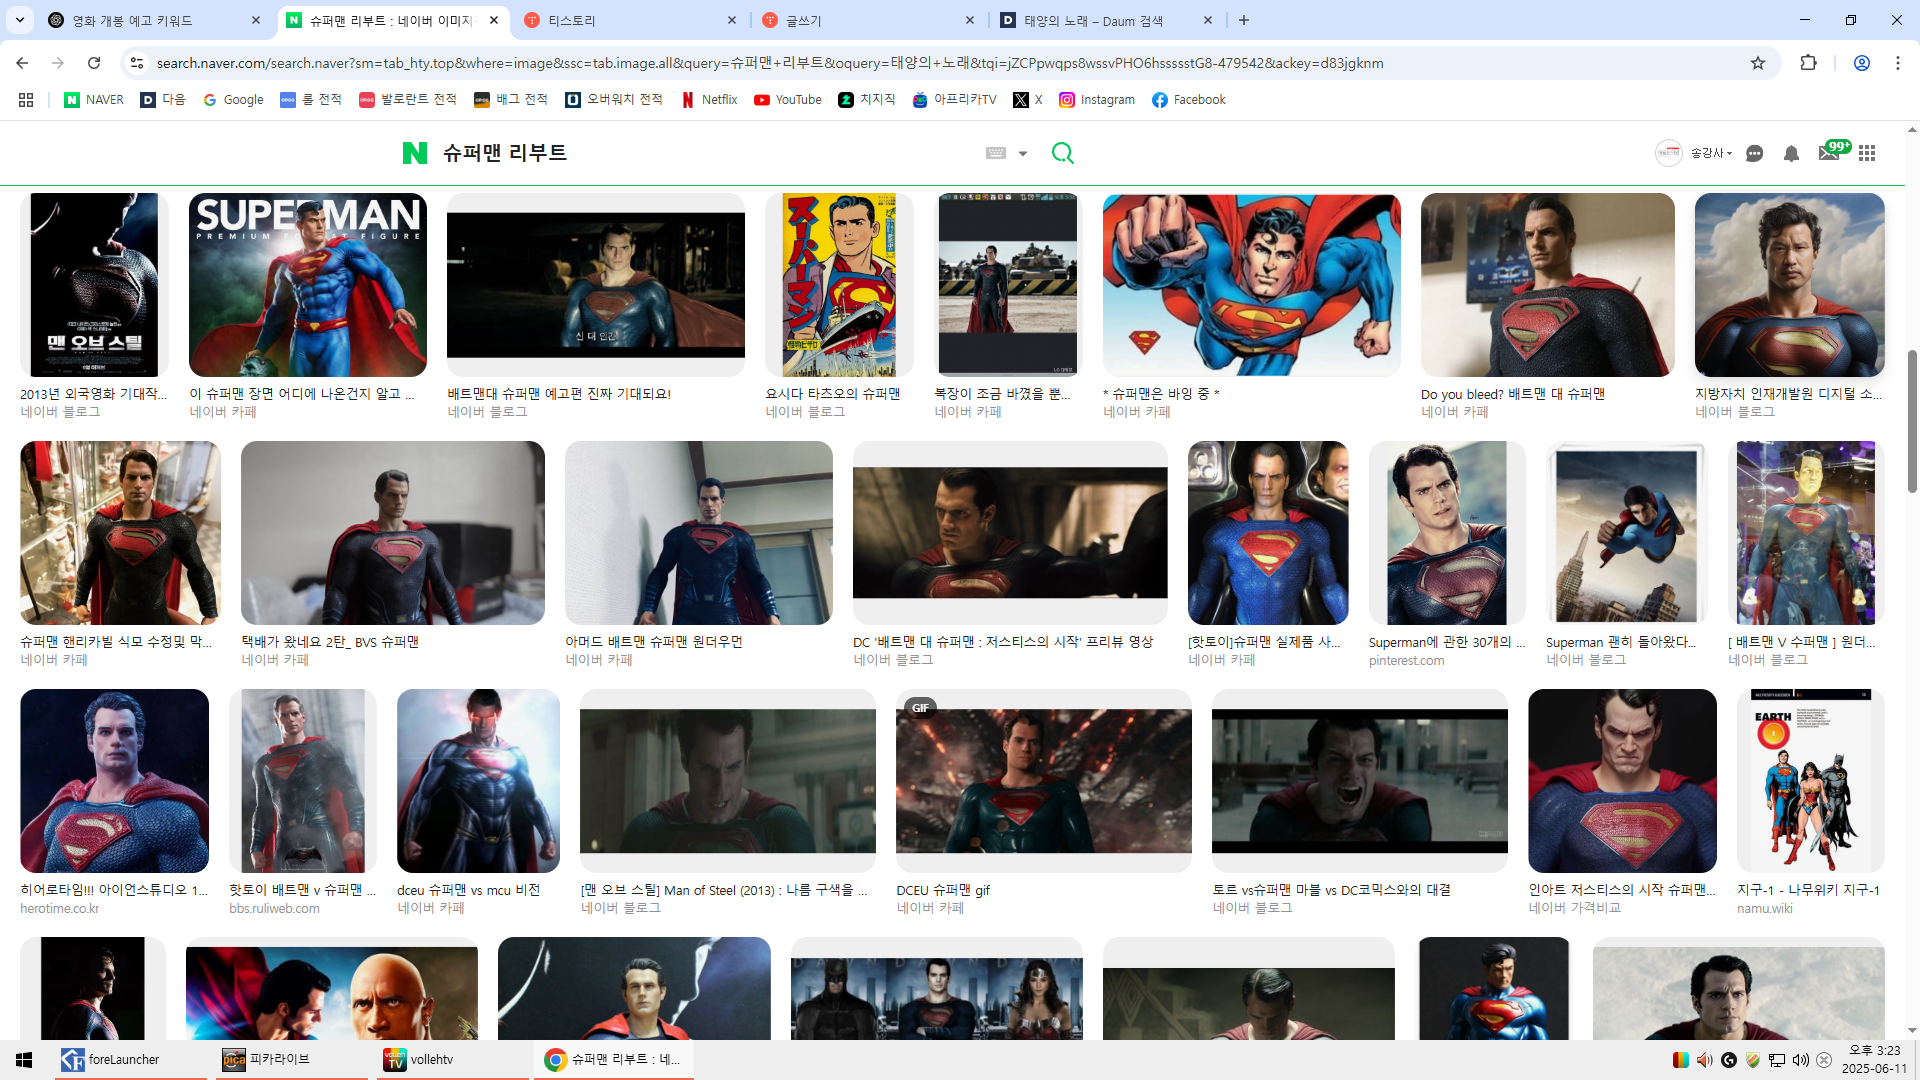Open Naver mail with 99+ badge

click(1829, 153)
